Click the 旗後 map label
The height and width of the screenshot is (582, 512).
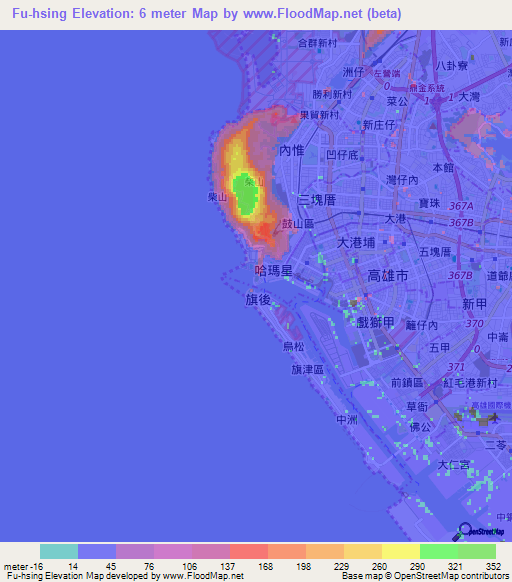click(x=258, y=300)
